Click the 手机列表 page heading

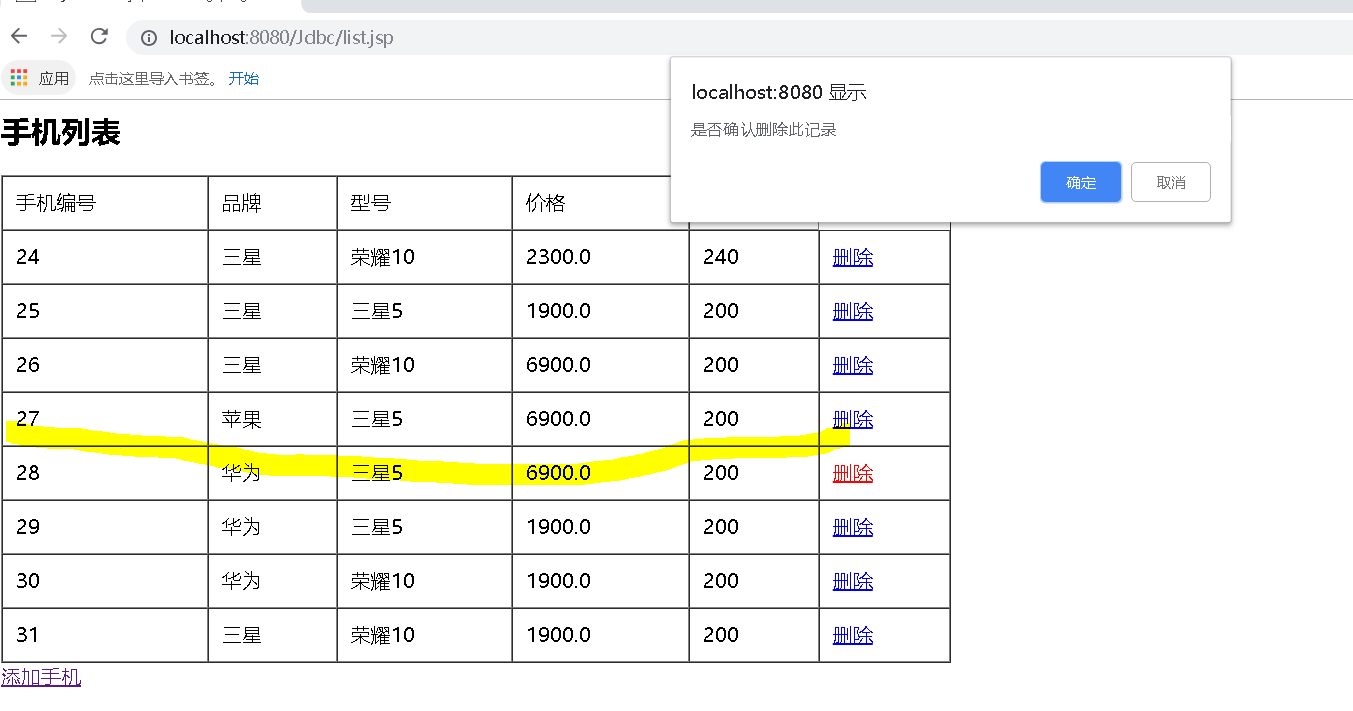(x=61, y=132)
